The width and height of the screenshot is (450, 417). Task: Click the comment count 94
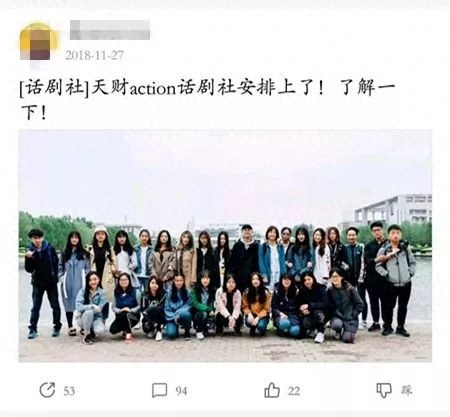point(181,391)
